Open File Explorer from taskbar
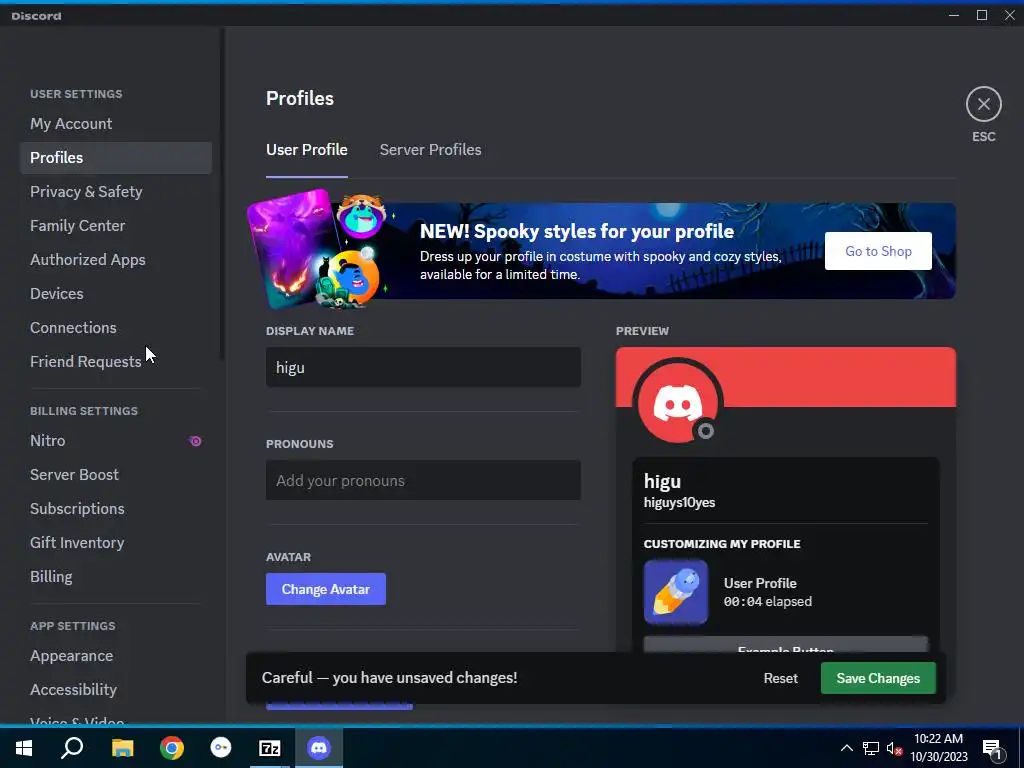Viewport: 1024px width, 768px height. point(122,748)
